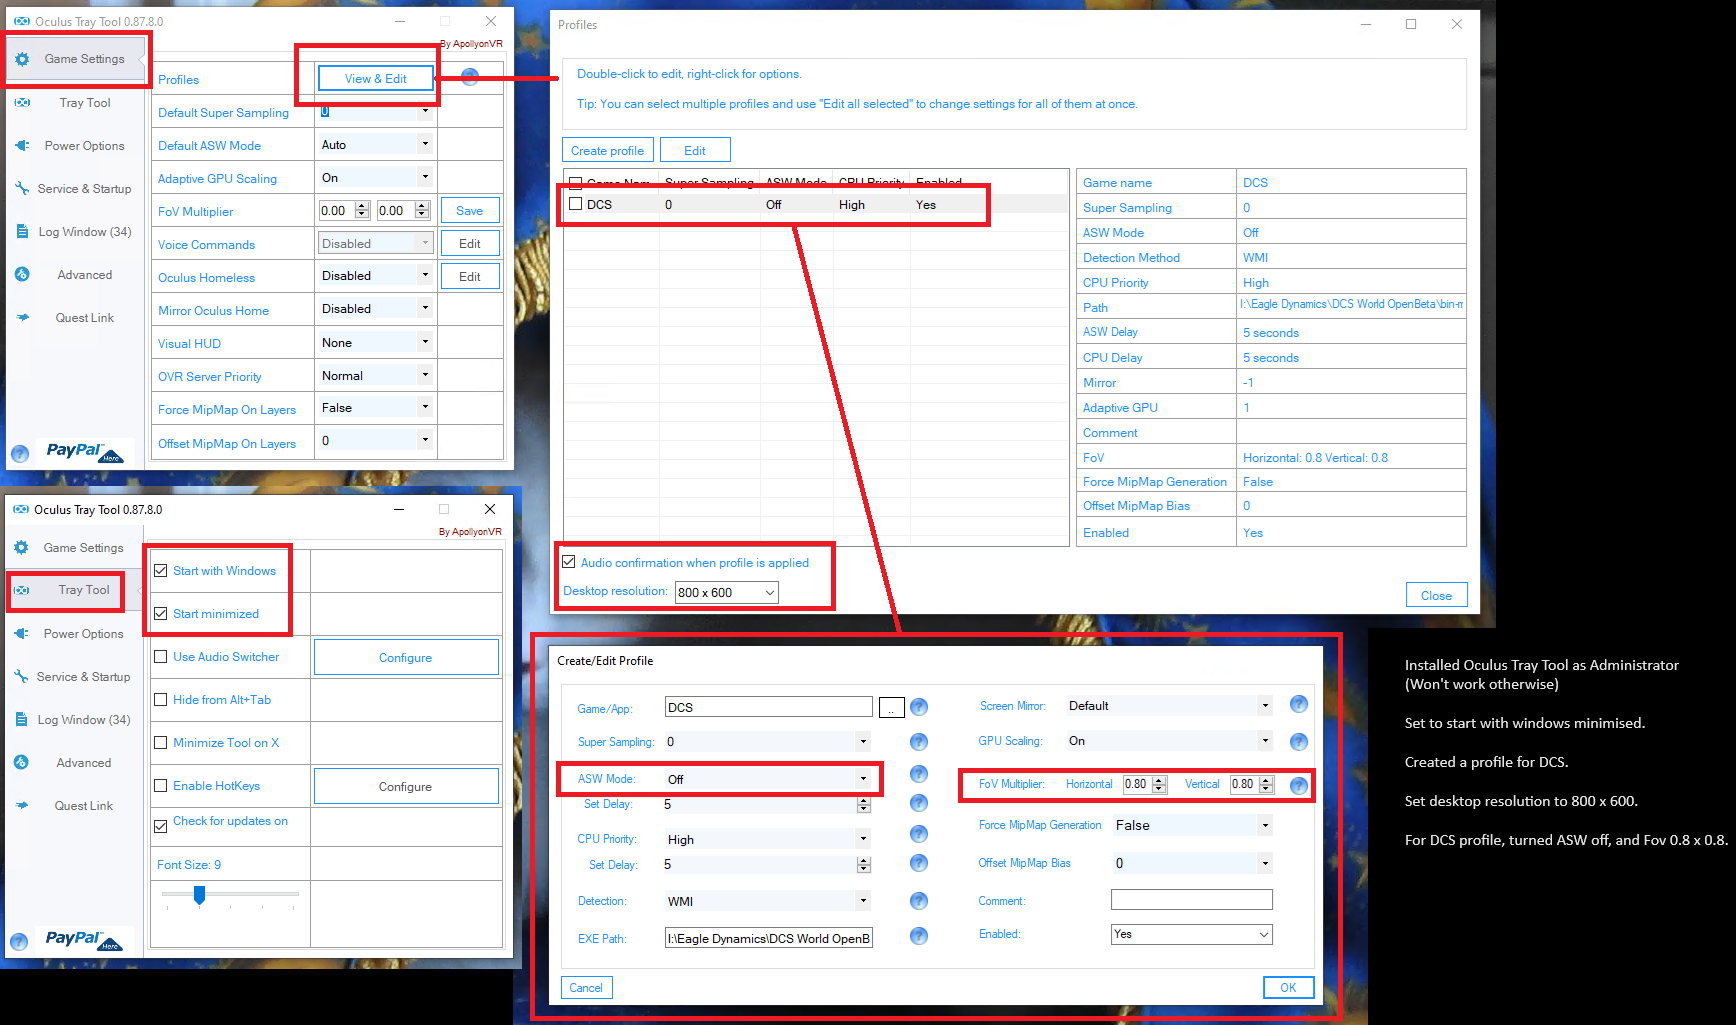Click Quest Link icon in top Tray Tool window
The width and height of the screenshot is (1736, 1025).
click(x=22, y=317)
